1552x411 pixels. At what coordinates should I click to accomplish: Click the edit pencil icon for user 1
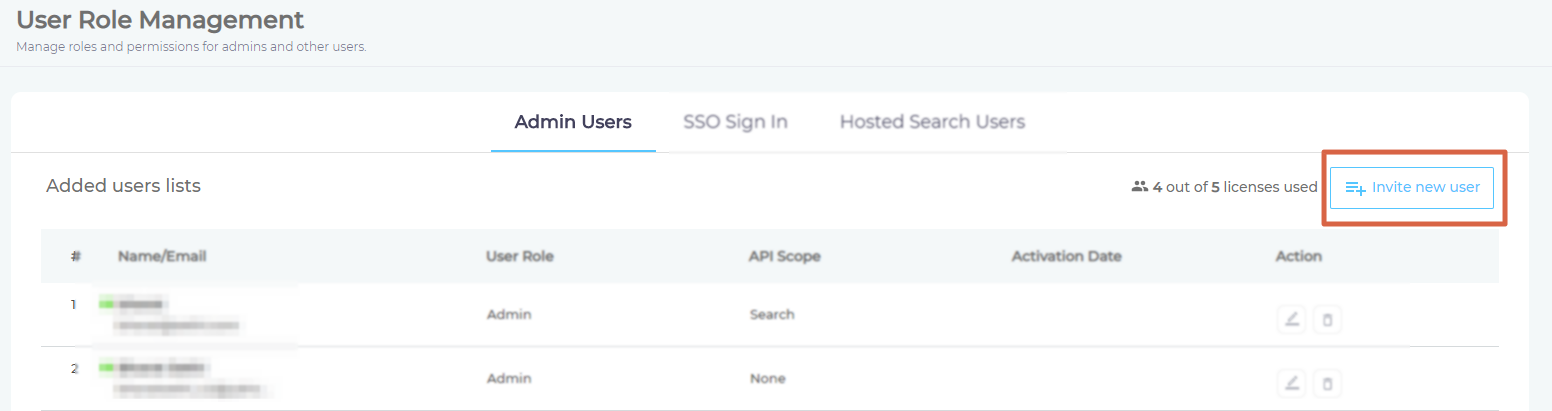click(1292, 320)
